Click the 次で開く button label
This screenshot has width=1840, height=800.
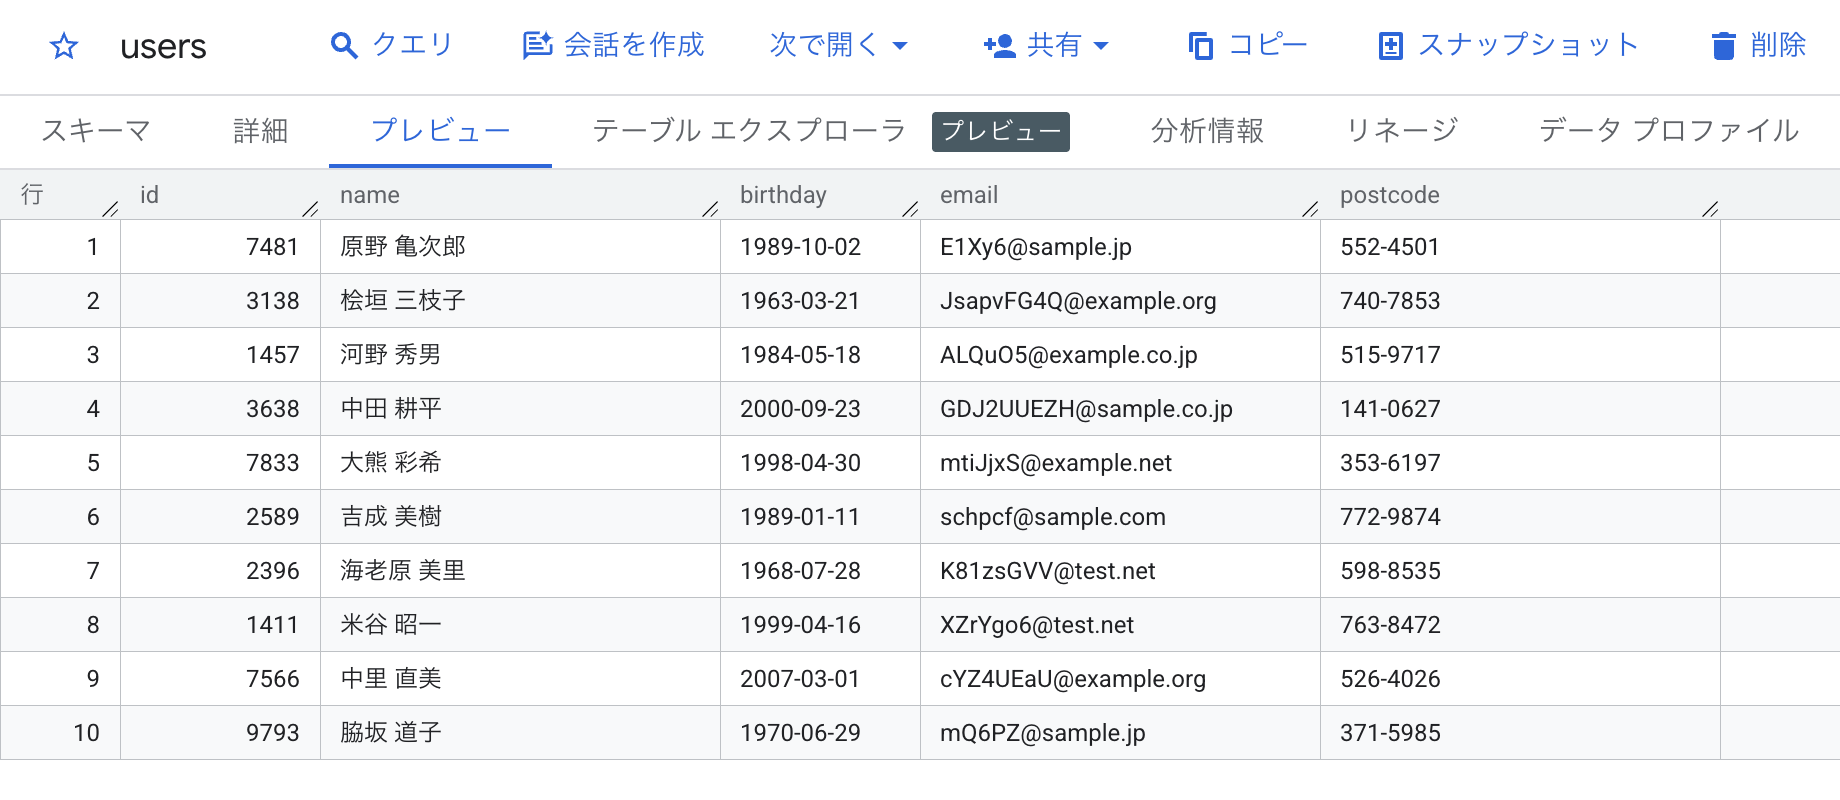point(824,45)
